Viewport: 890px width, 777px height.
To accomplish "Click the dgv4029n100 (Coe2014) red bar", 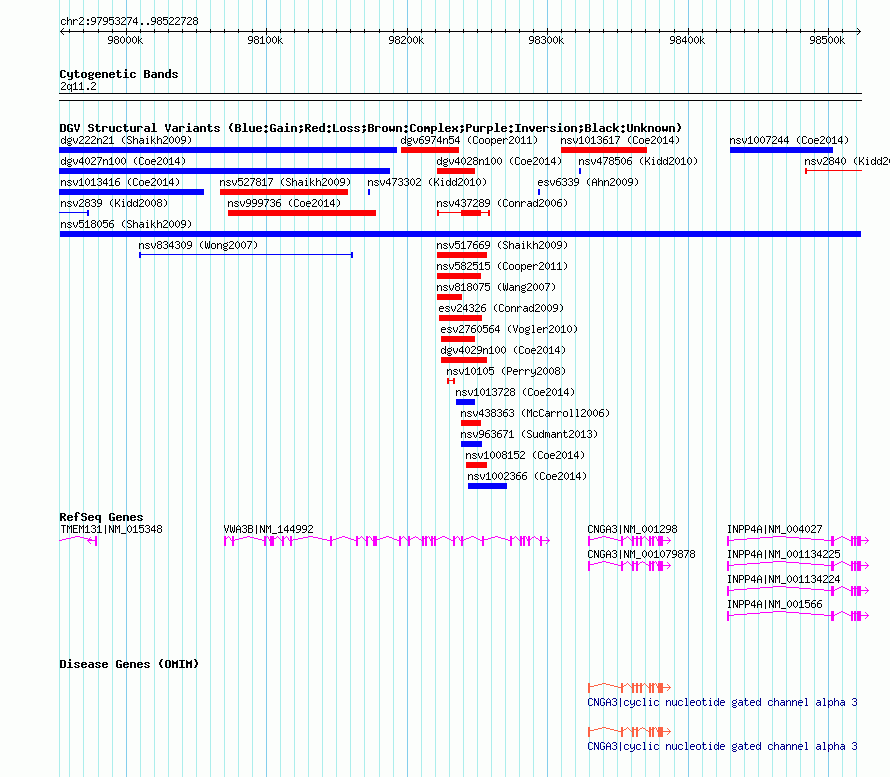I will click(x=464, y=360).
